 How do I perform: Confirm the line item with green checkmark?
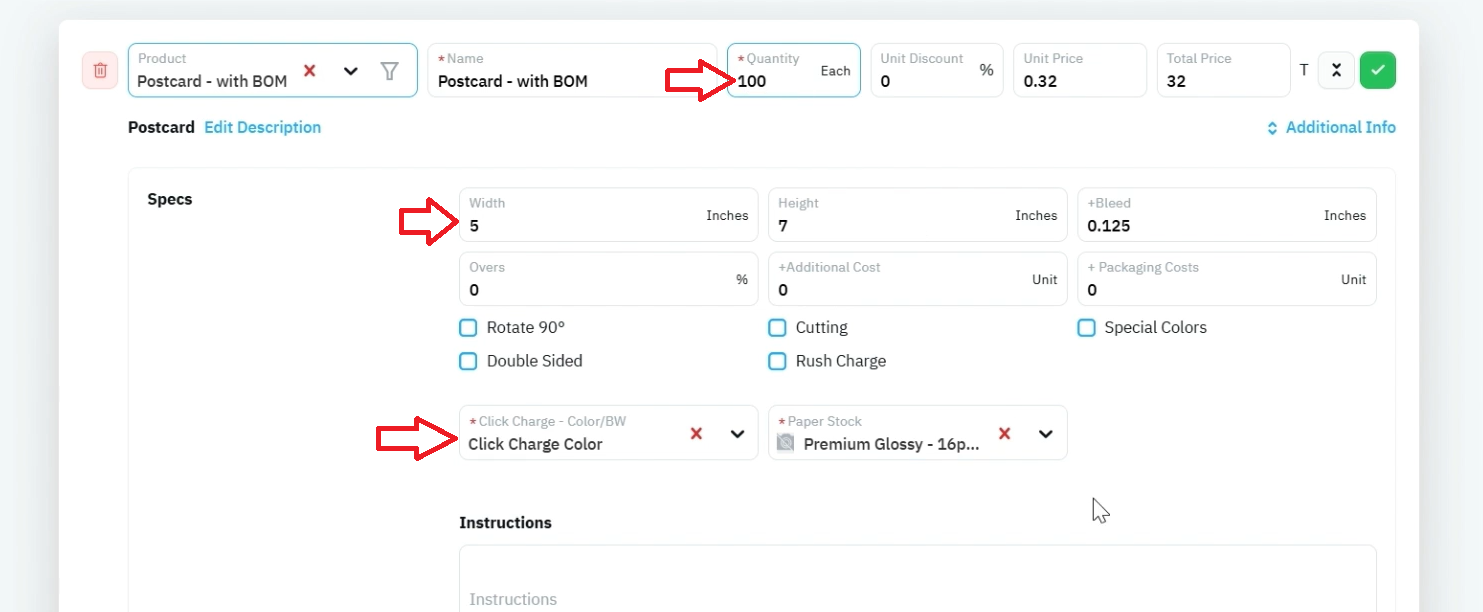click(1378, 70)
